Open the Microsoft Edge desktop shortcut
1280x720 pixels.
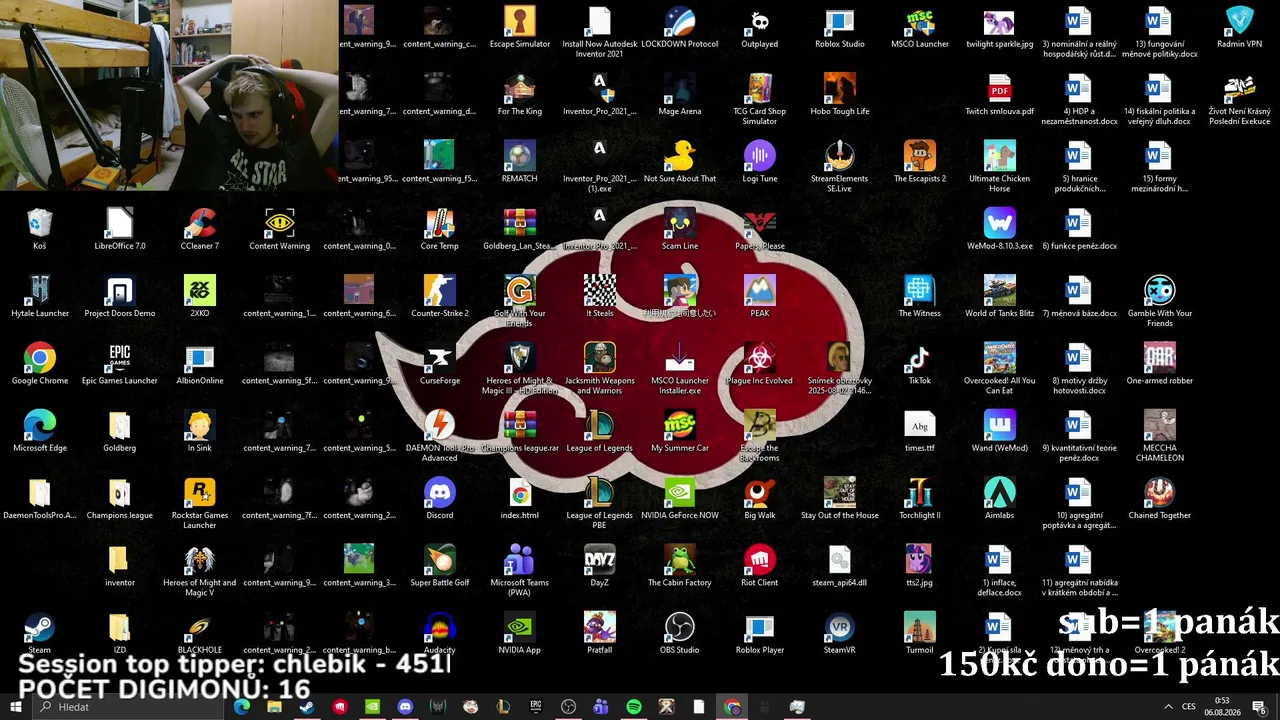click(x=40, y=425)
